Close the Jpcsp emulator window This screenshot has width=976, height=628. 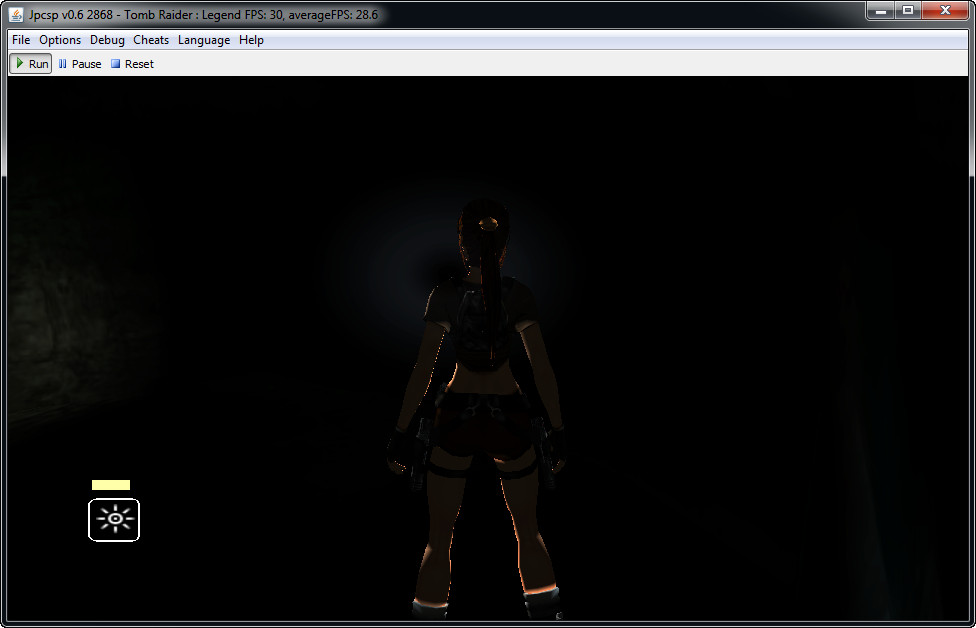coord(945,10)
